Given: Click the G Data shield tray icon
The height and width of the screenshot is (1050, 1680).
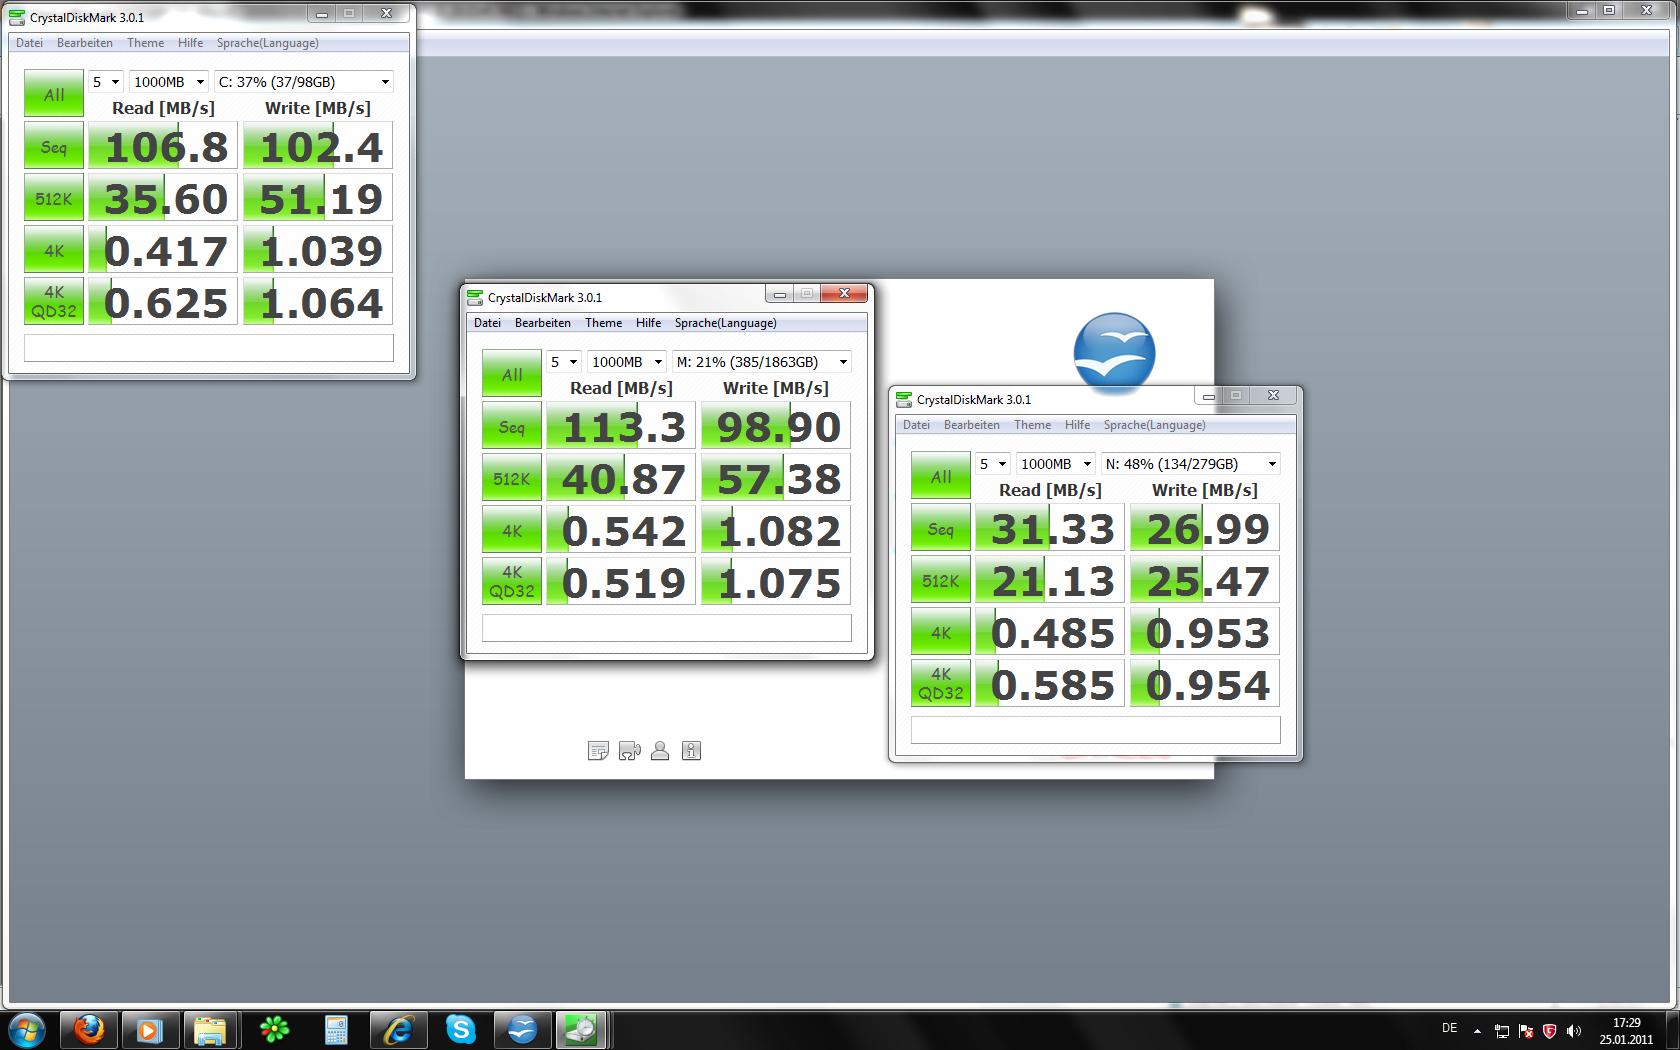Looking at the screenshot, I should (x=1549, y=1031).
